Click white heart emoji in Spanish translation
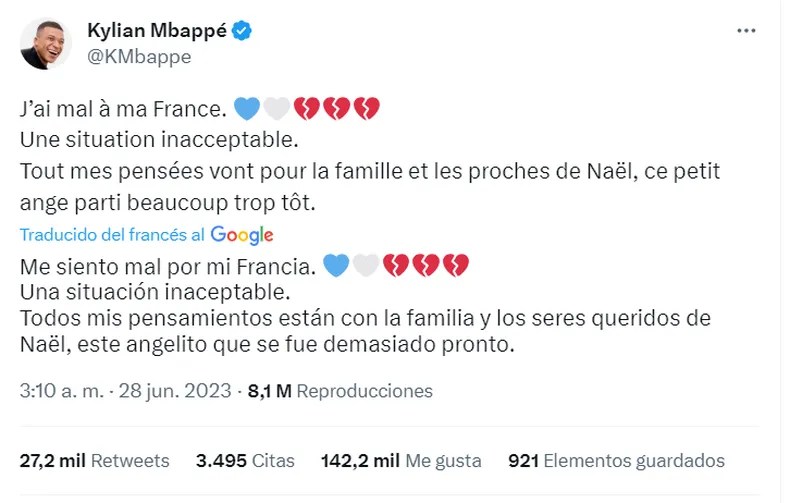This screenshot has width=790, height=503. [x=366, y=266]
